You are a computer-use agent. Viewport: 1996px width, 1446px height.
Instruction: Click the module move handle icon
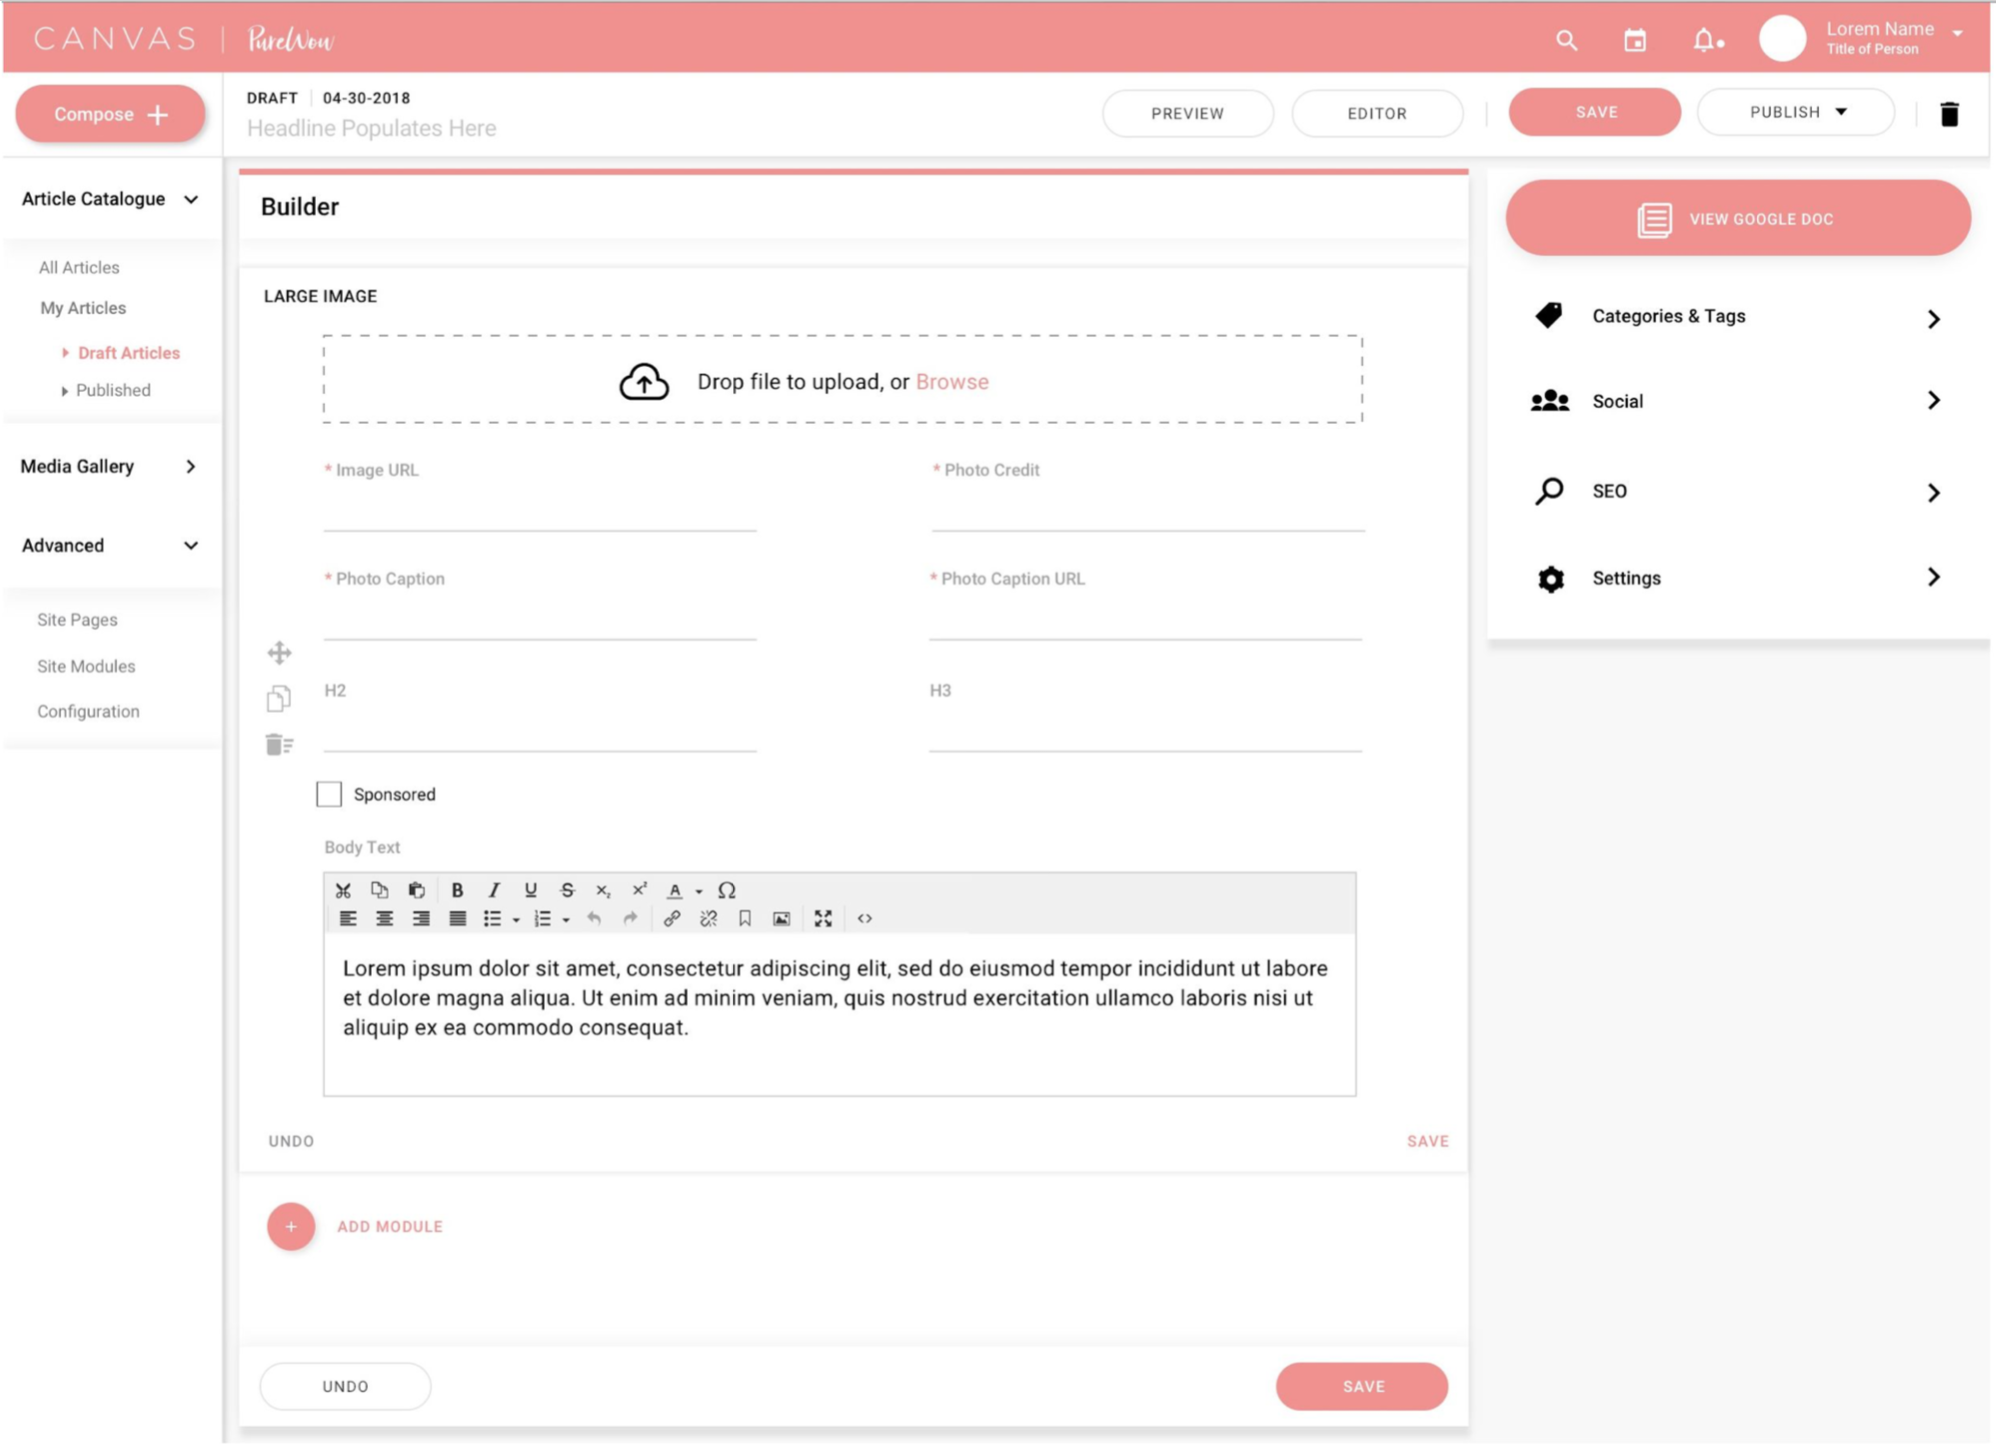click(279, 653)
